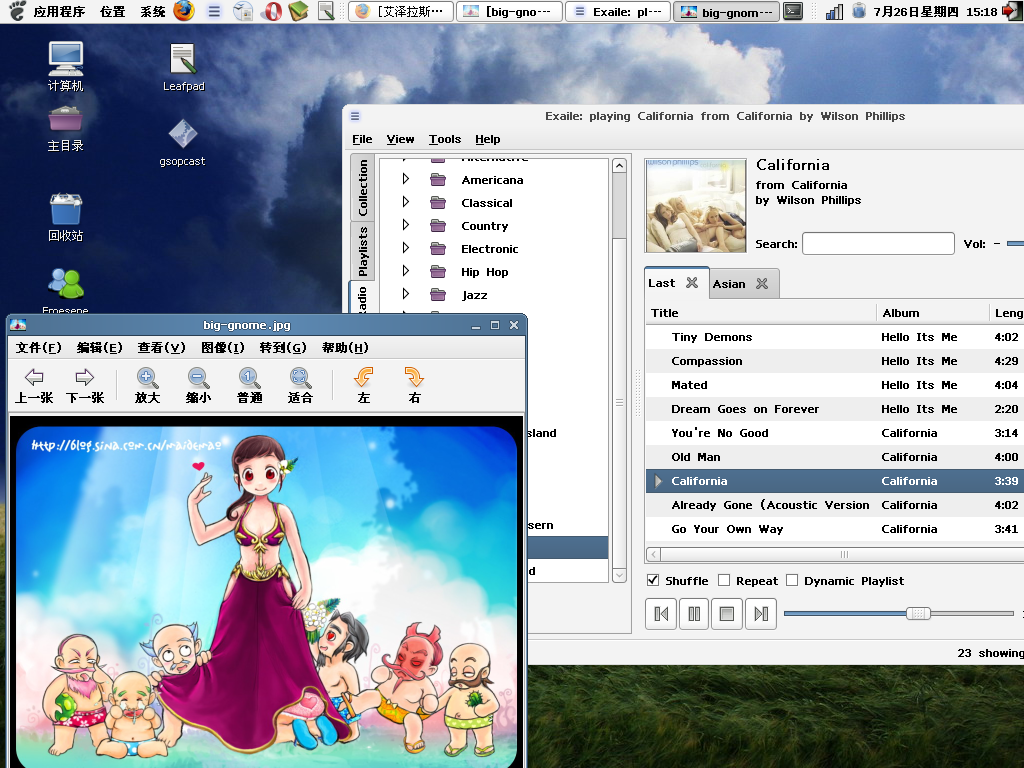Disable the Shuffle checkbox
This screenshot has height=768, width=1024.
[652, 580]
